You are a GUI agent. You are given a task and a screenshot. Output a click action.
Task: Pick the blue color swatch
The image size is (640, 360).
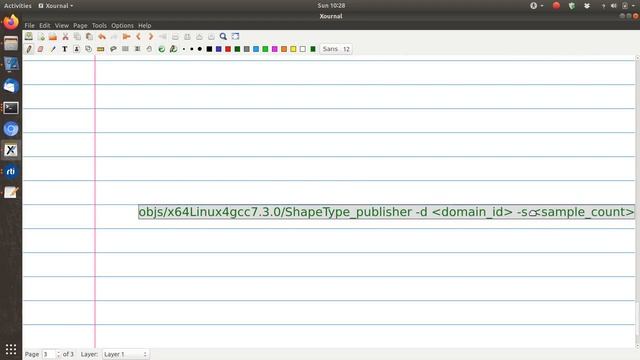[x=218, y=49]
